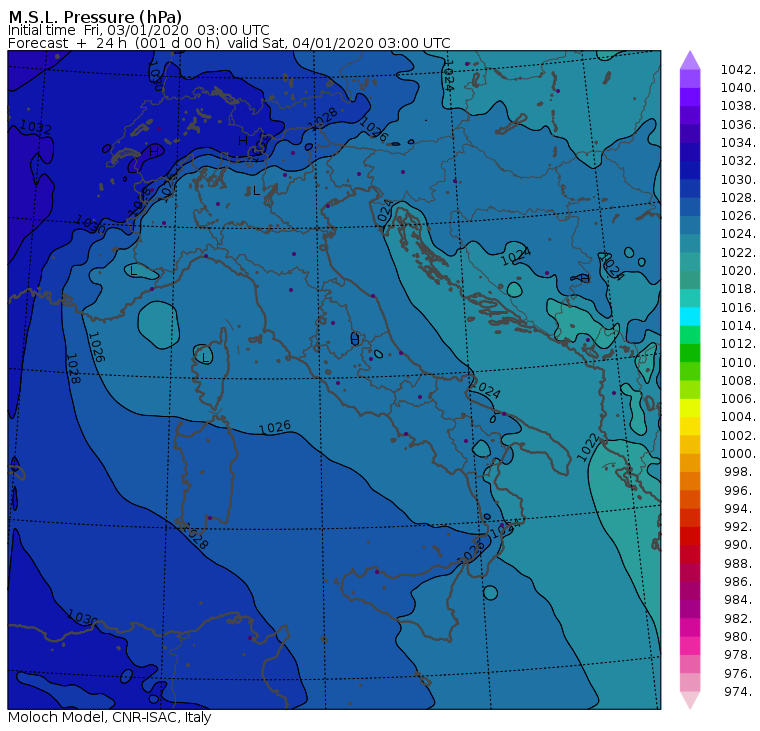Click the 1016 legend value
This screenshot has height=731, width=760.
[x=738, y=307]
